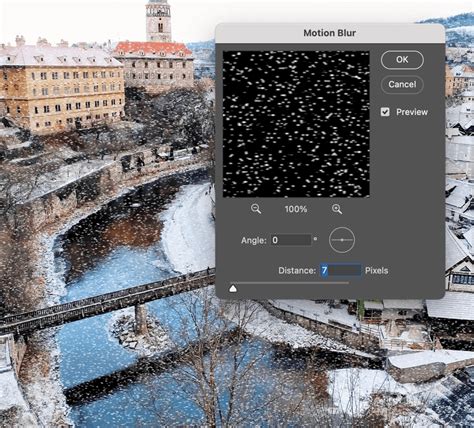Click the Pixels unit label
474x428 pixels.
click(x=376, y=270)
